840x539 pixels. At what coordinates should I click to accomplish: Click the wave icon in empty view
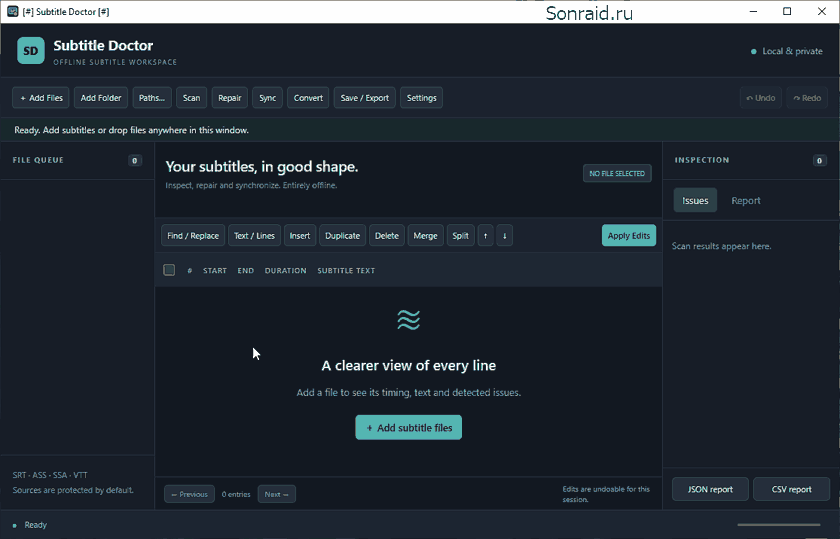(x=409, y=320)
